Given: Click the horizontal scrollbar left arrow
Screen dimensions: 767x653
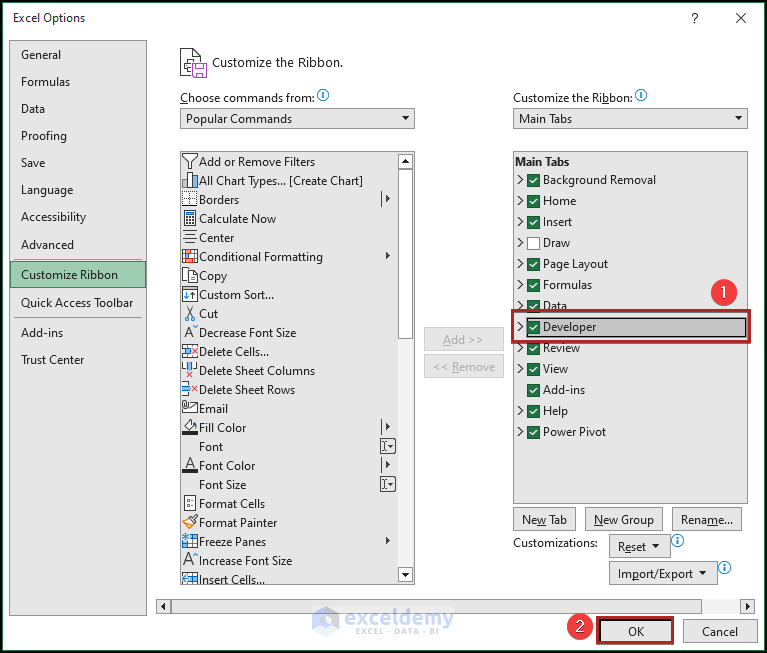Looking at the screenshot, I should point(163,607).
